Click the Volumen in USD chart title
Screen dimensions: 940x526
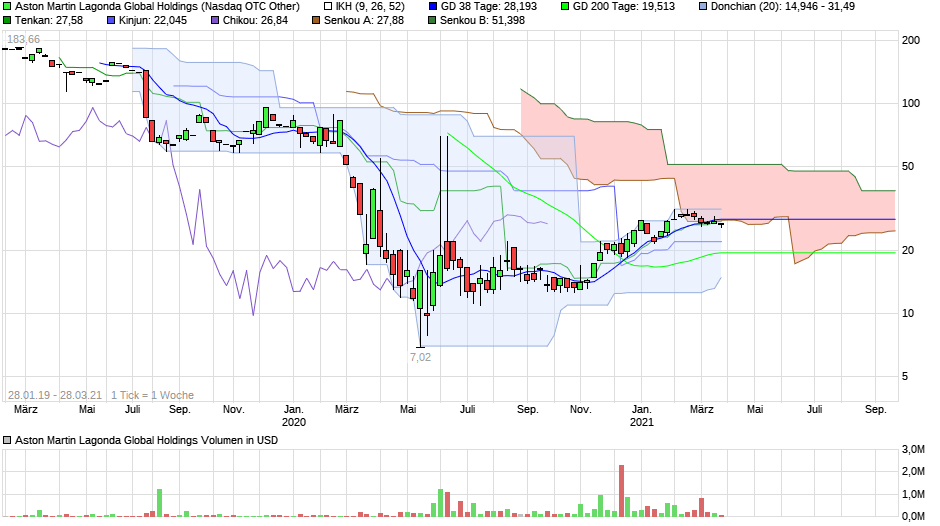click(x=146, y=440)
